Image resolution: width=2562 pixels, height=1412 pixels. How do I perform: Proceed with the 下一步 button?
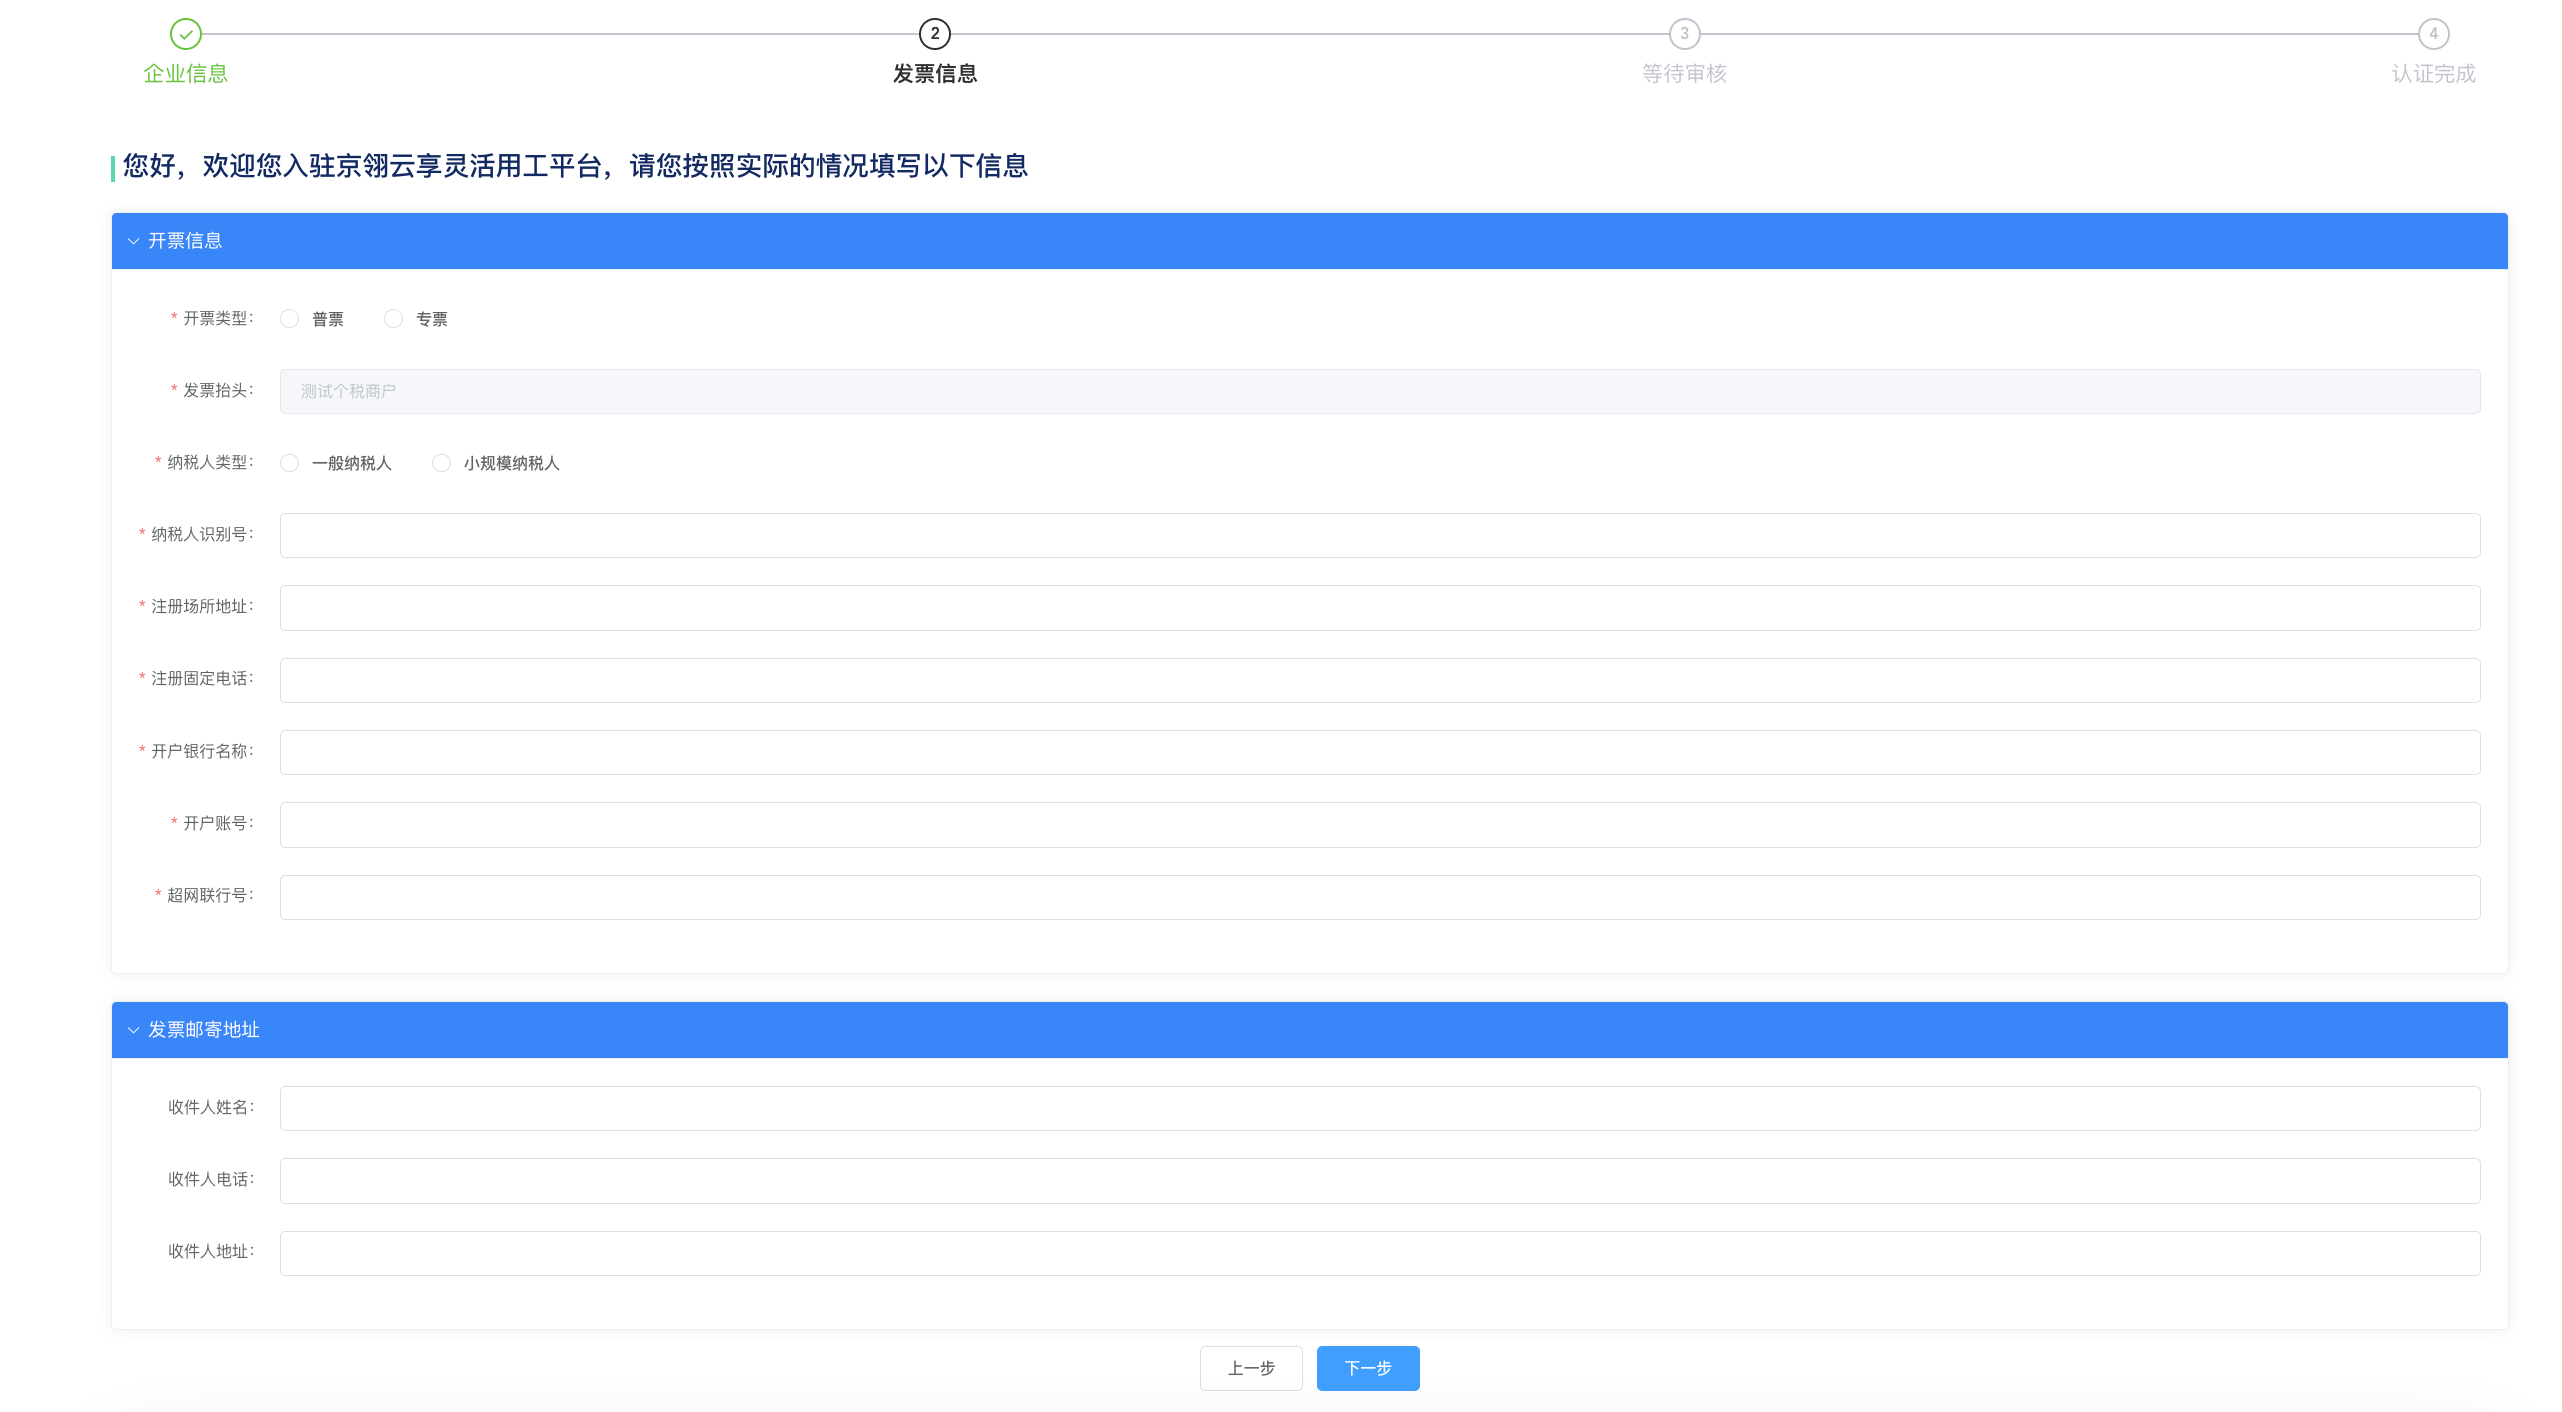(1367, 1368)
